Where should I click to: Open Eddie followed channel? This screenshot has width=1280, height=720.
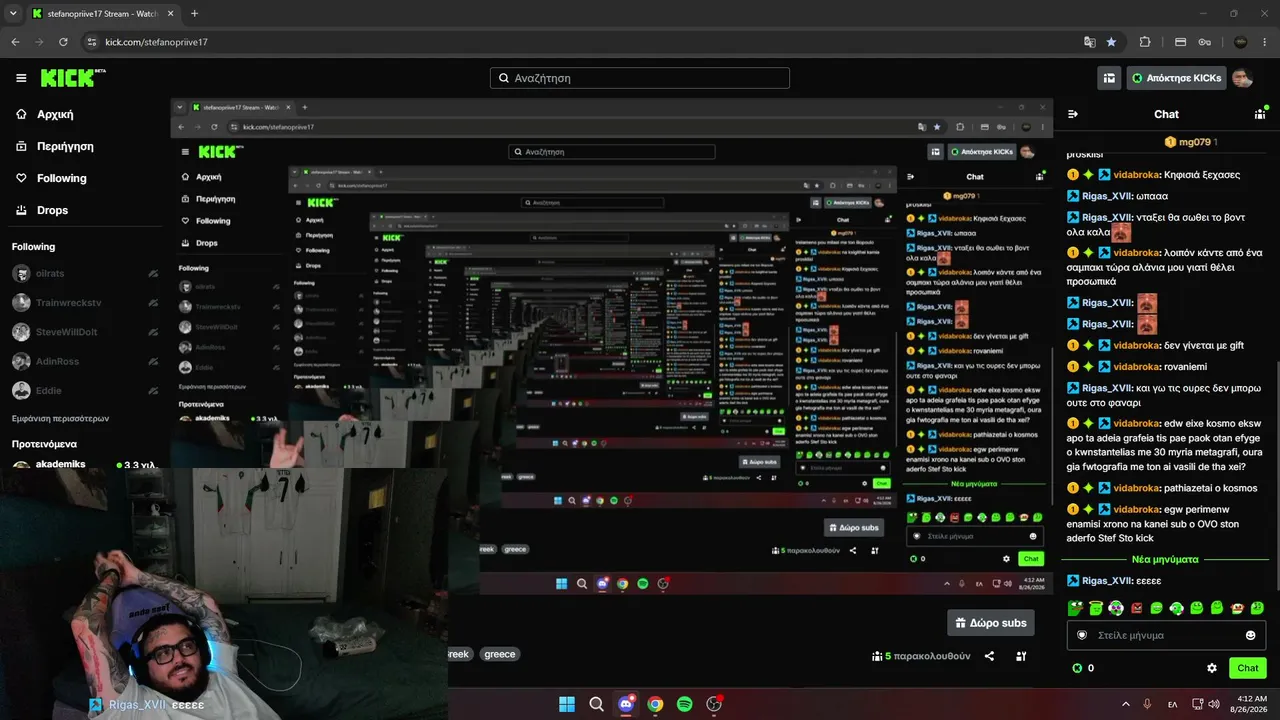(x=85, y=390)
